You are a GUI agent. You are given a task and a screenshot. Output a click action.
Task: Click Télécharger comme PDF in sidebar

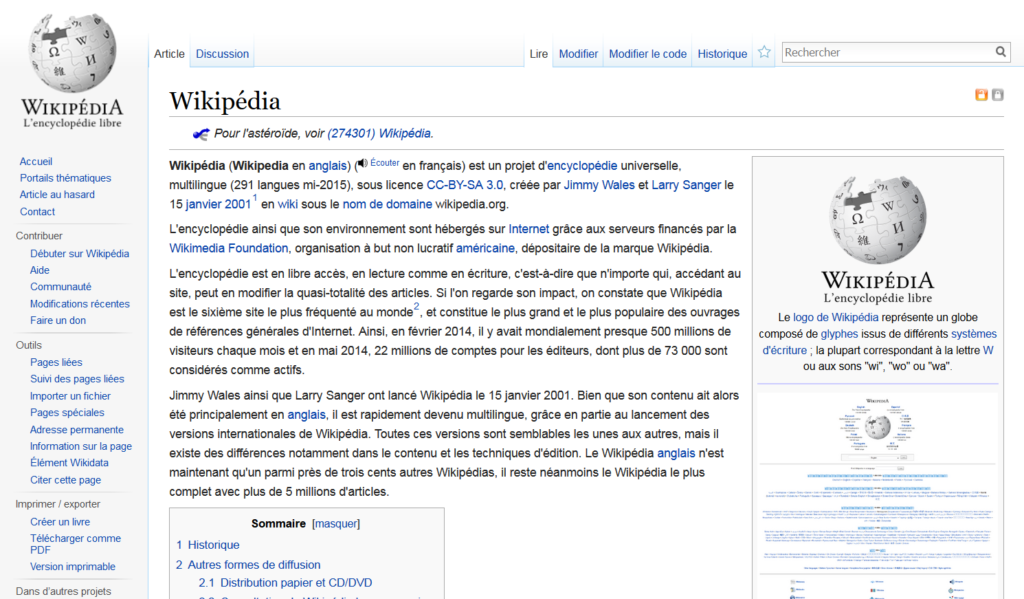75,544
